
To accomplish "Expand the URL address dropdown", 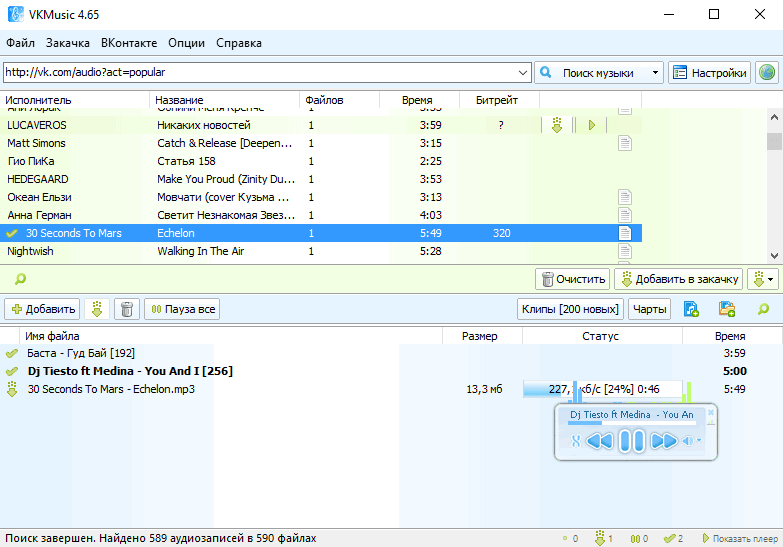I will point(522,72).
